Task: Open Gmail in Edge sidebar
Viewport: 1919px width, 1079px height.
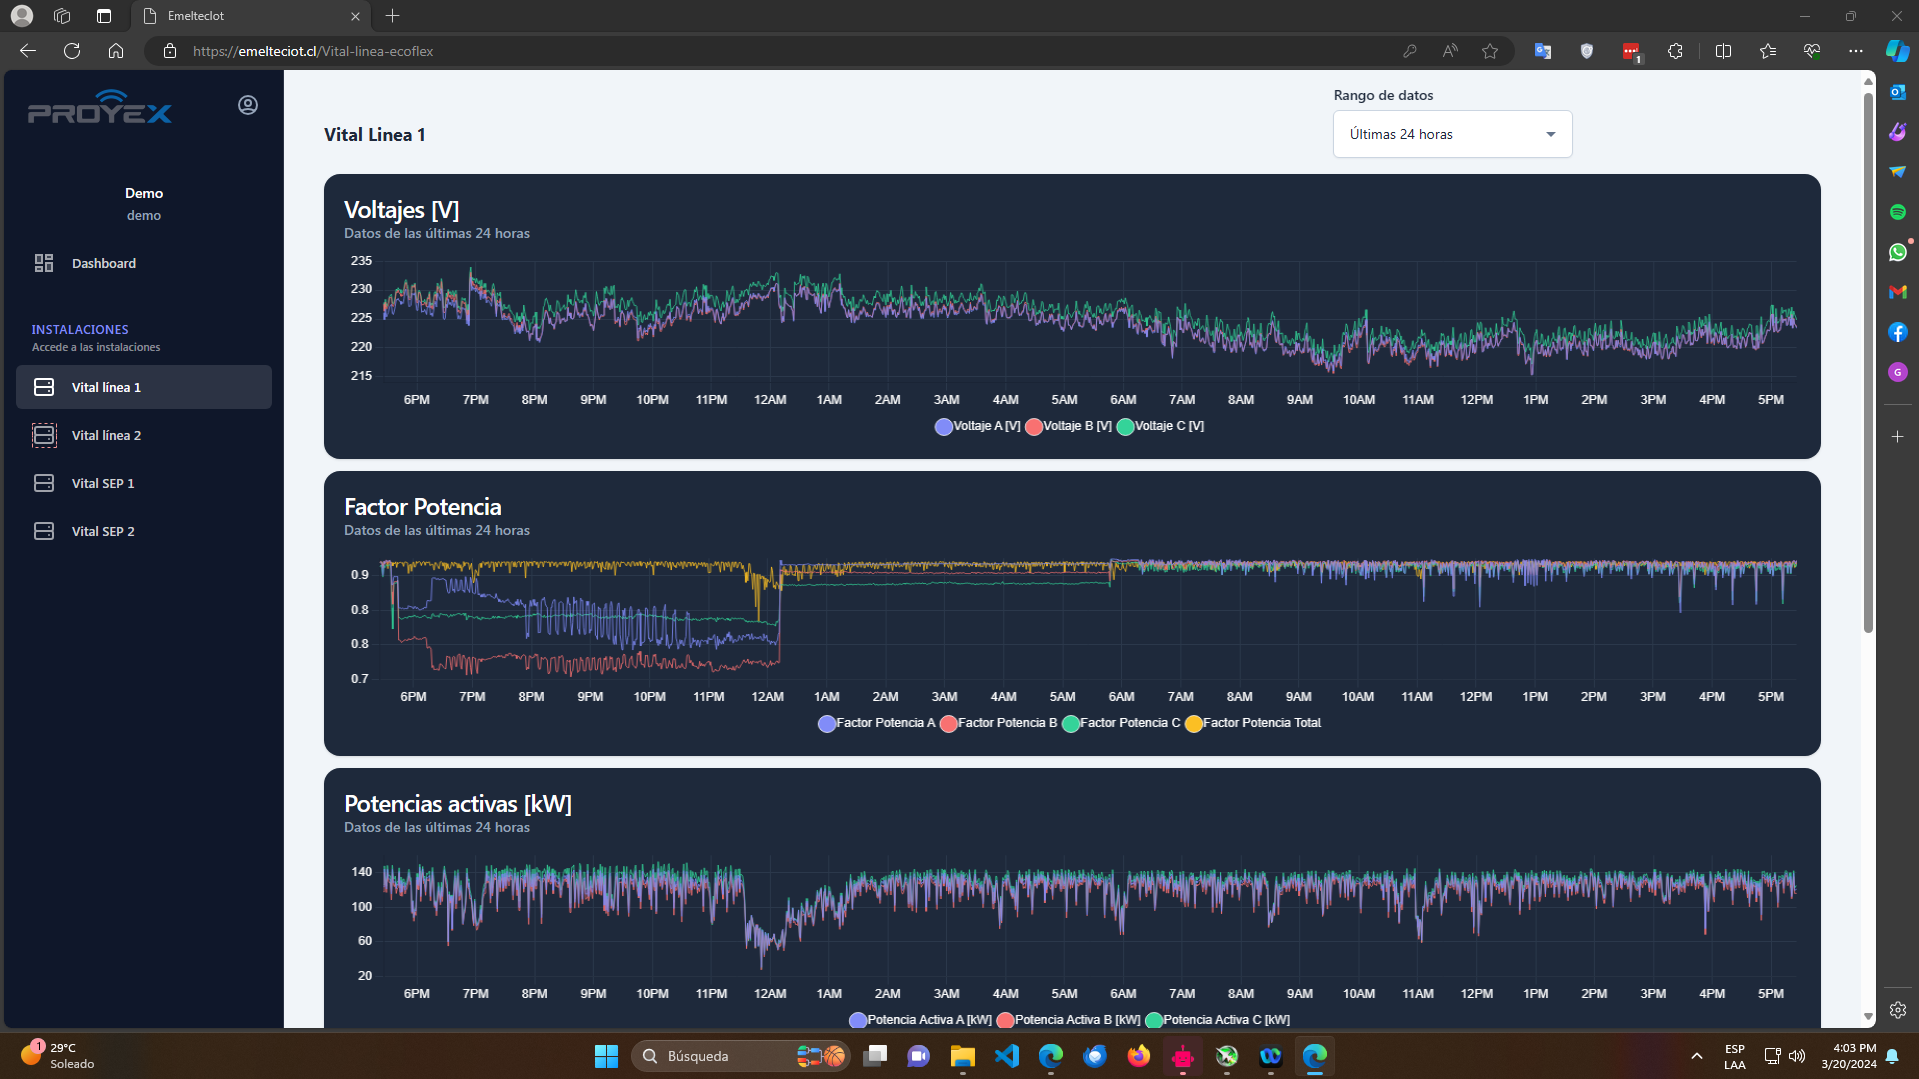Action: click(x=1897, y=292)
